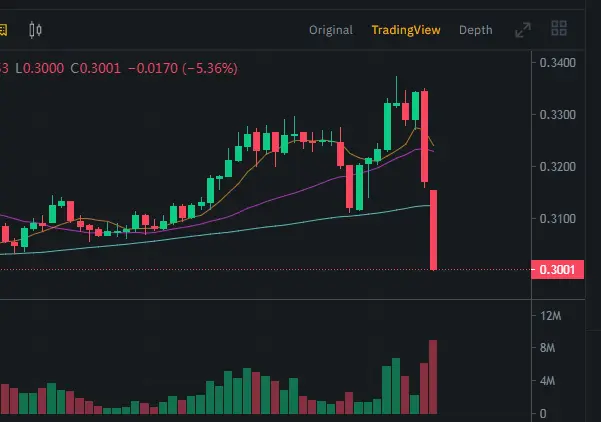Expand chart to fullscreen with arrows icon
This screenshot has height=422, width=601.
[x=523, y=30]
